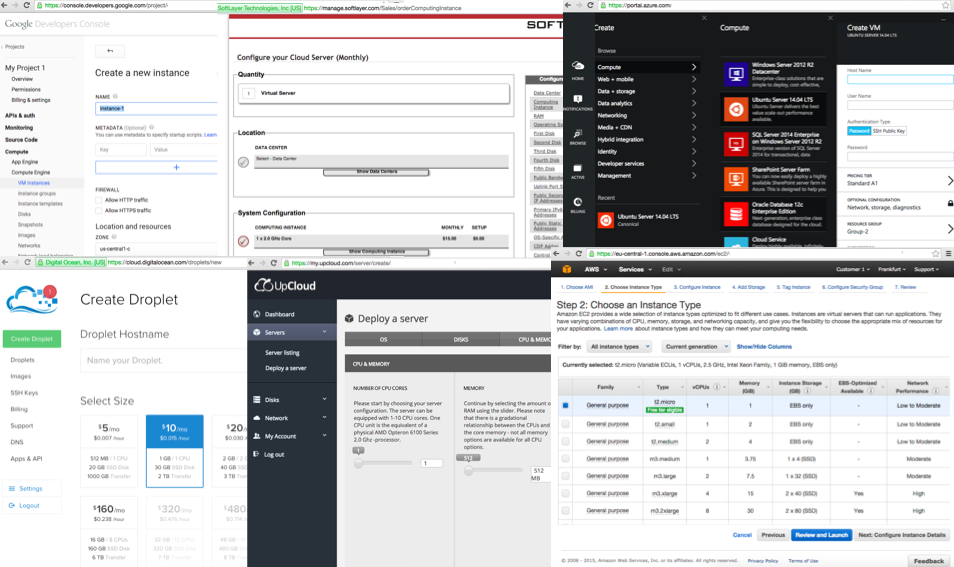Select Ubuntu Server 14.04 LTS compute tile icon

click(x=736, y=110)
